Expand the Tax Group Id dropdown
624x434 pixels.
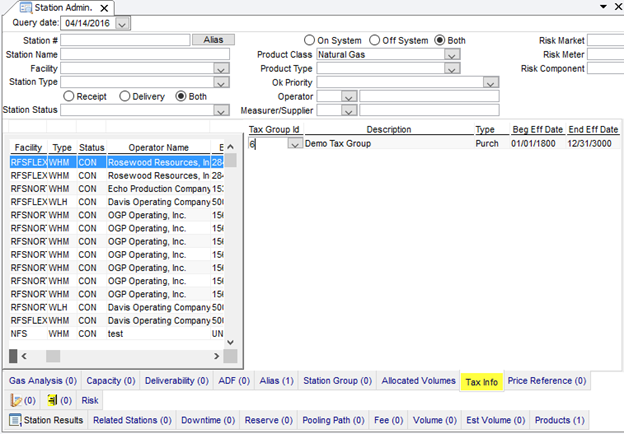point(294,144)
